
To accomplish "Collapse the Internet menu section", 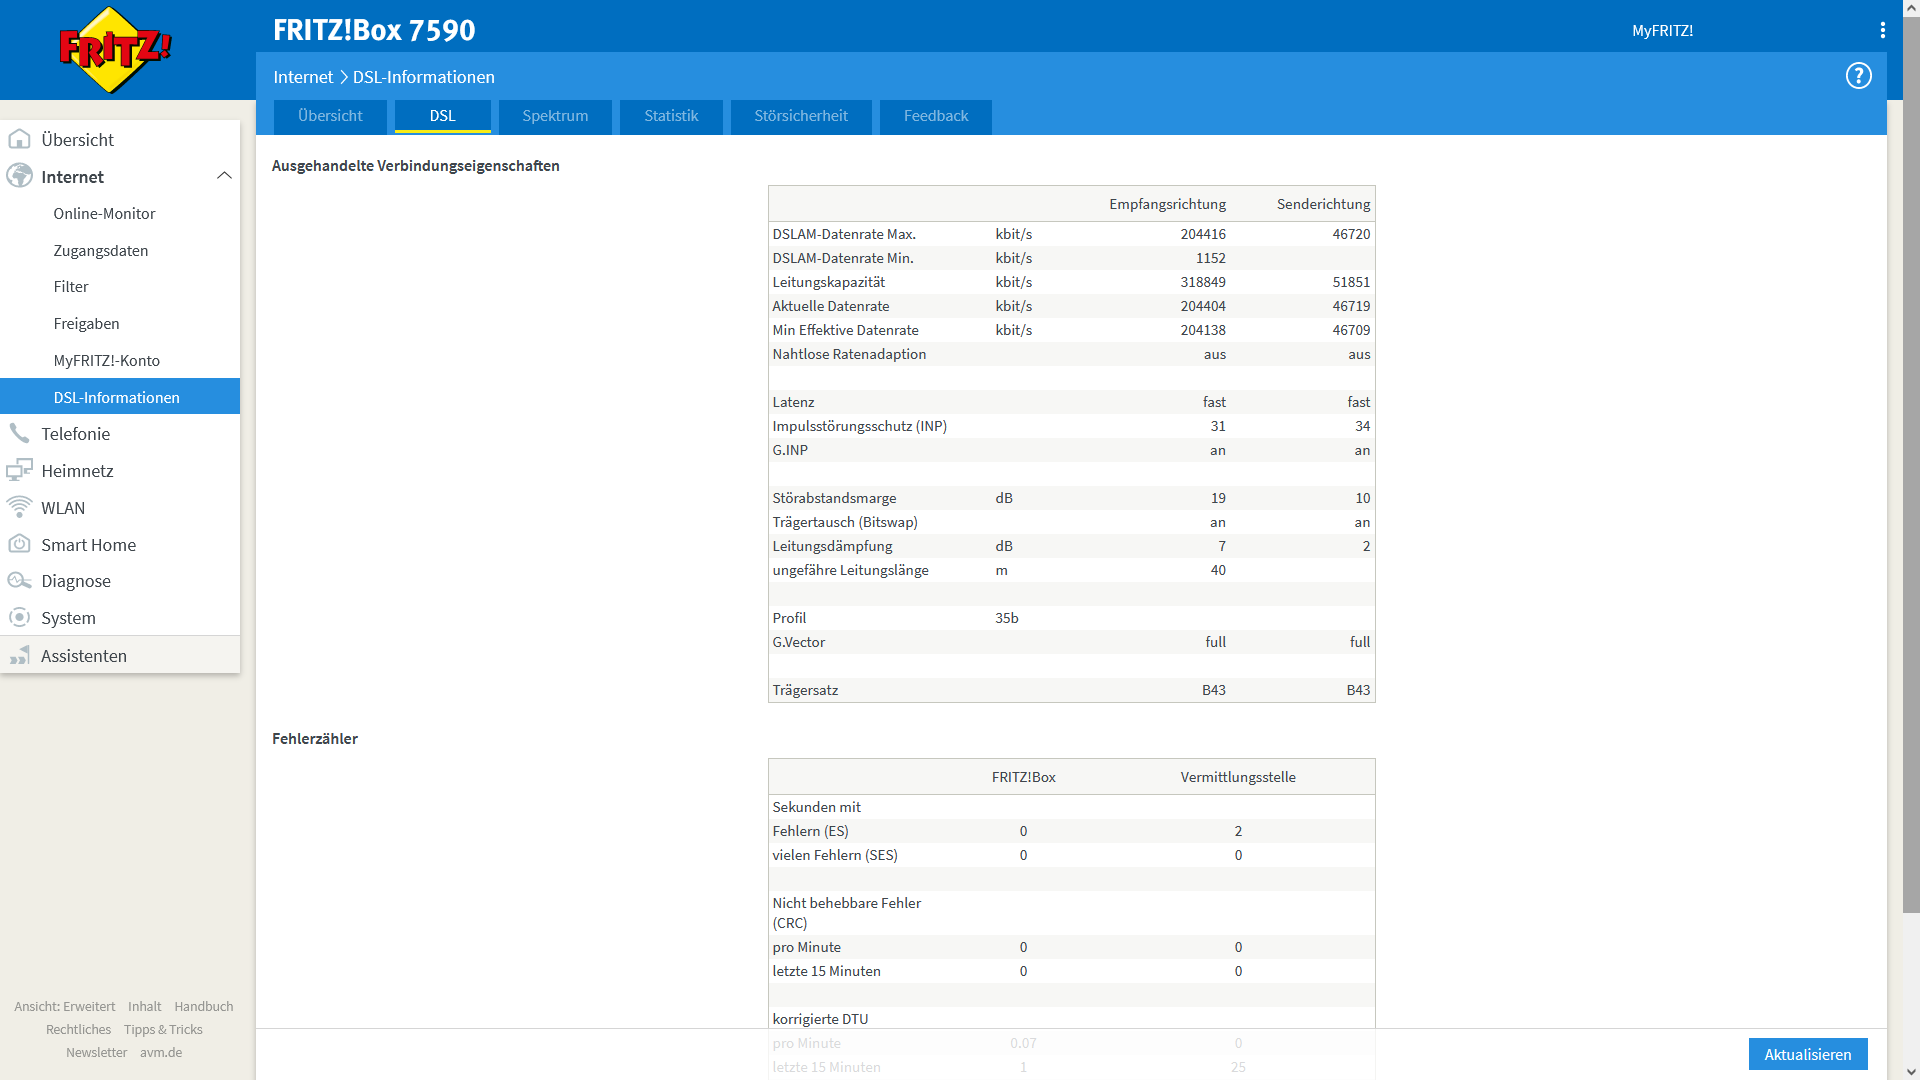I will (x=225, y=175).
